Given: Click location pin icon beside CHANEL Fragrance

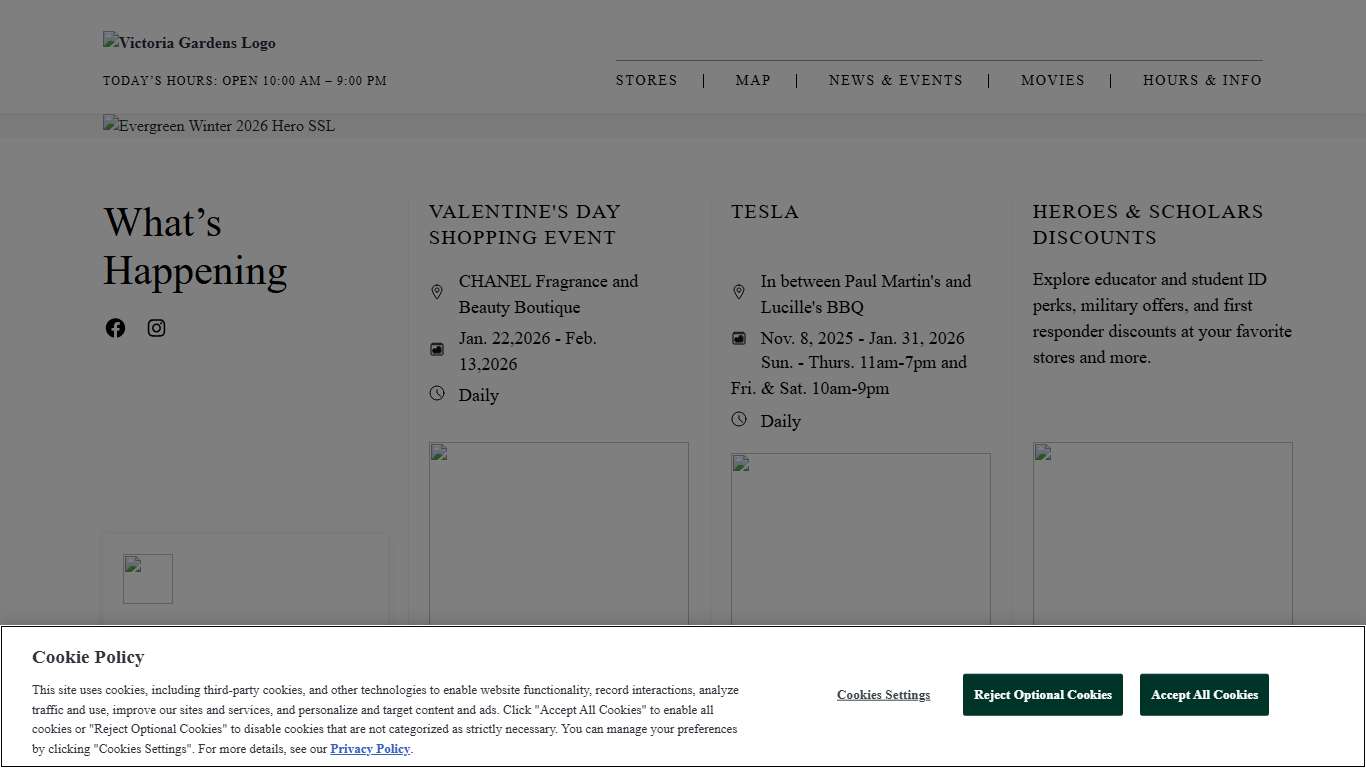Looking at the screenshot, I should pos(437,292).
